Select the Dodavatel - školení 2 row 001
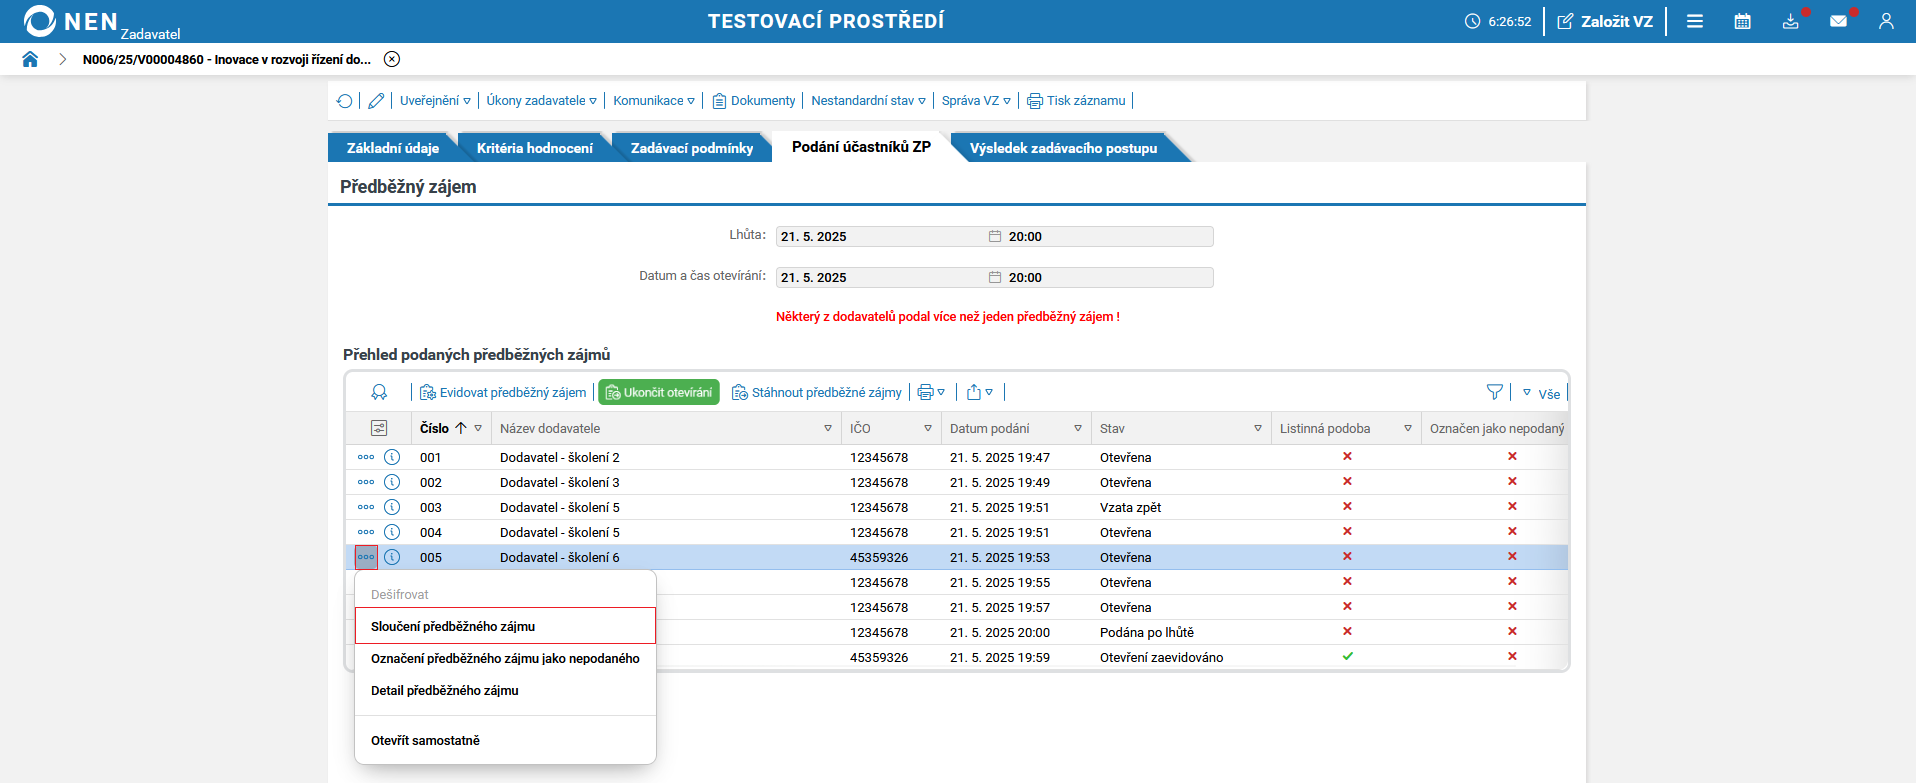Viewport: 1916px width, 783px height. pyautogui.click(x=957, y=457)
